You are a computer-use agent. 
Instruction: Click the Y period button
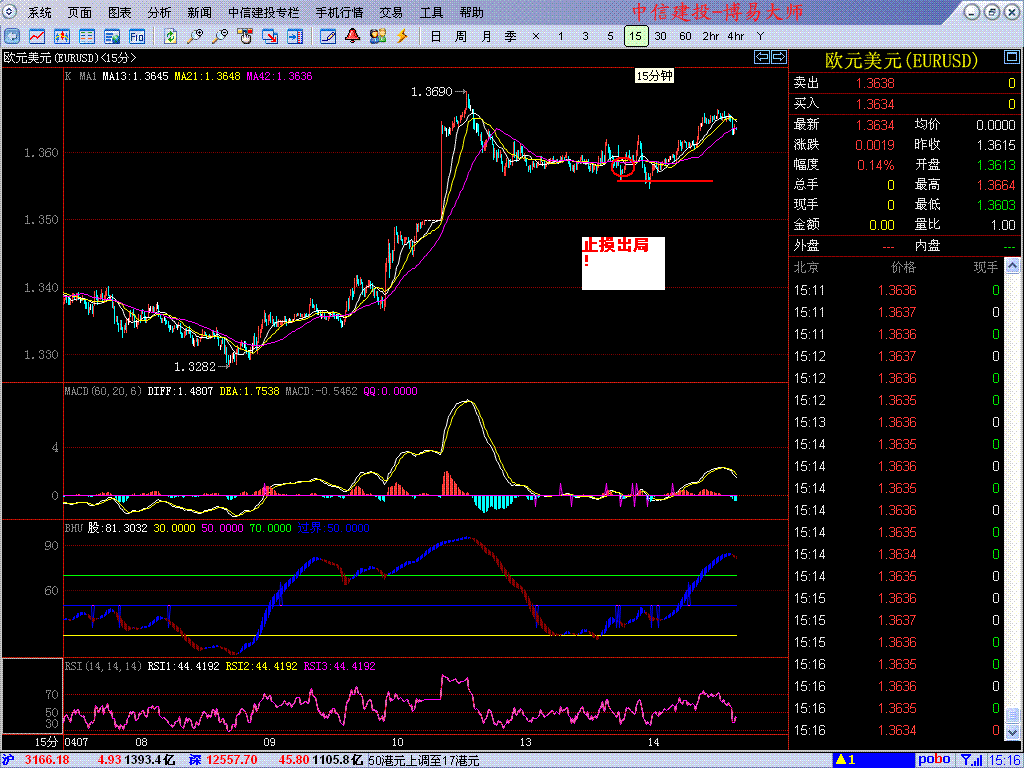point(760,36)
